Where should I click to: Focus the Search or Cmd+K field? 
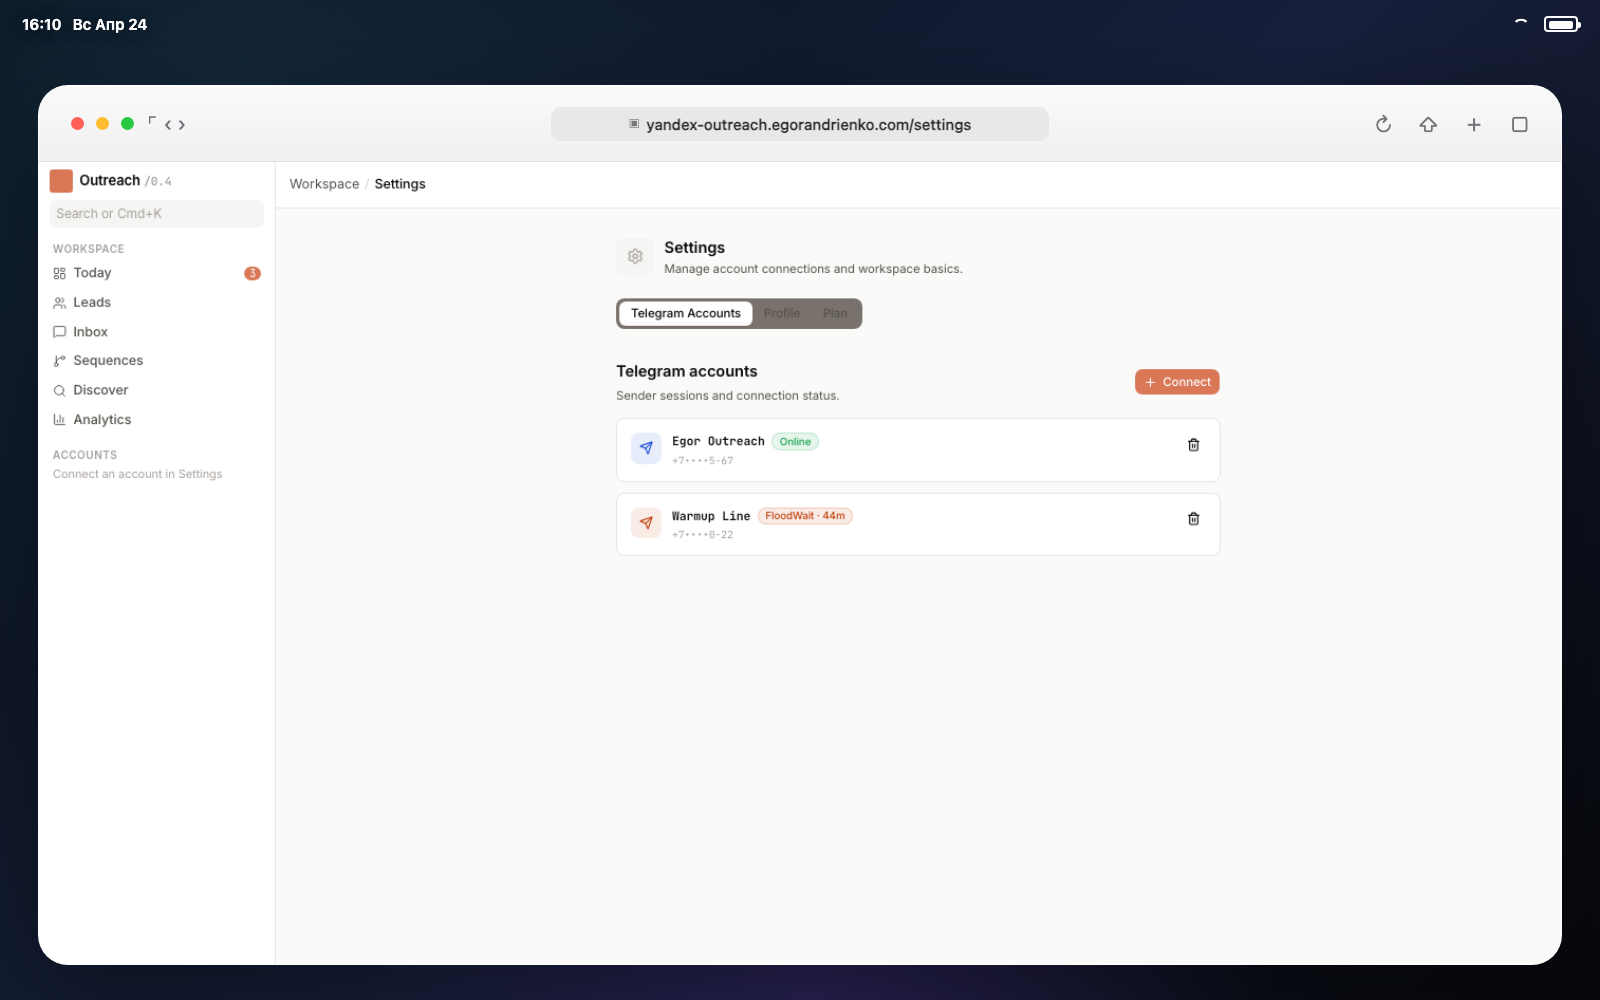pos(157,214)
